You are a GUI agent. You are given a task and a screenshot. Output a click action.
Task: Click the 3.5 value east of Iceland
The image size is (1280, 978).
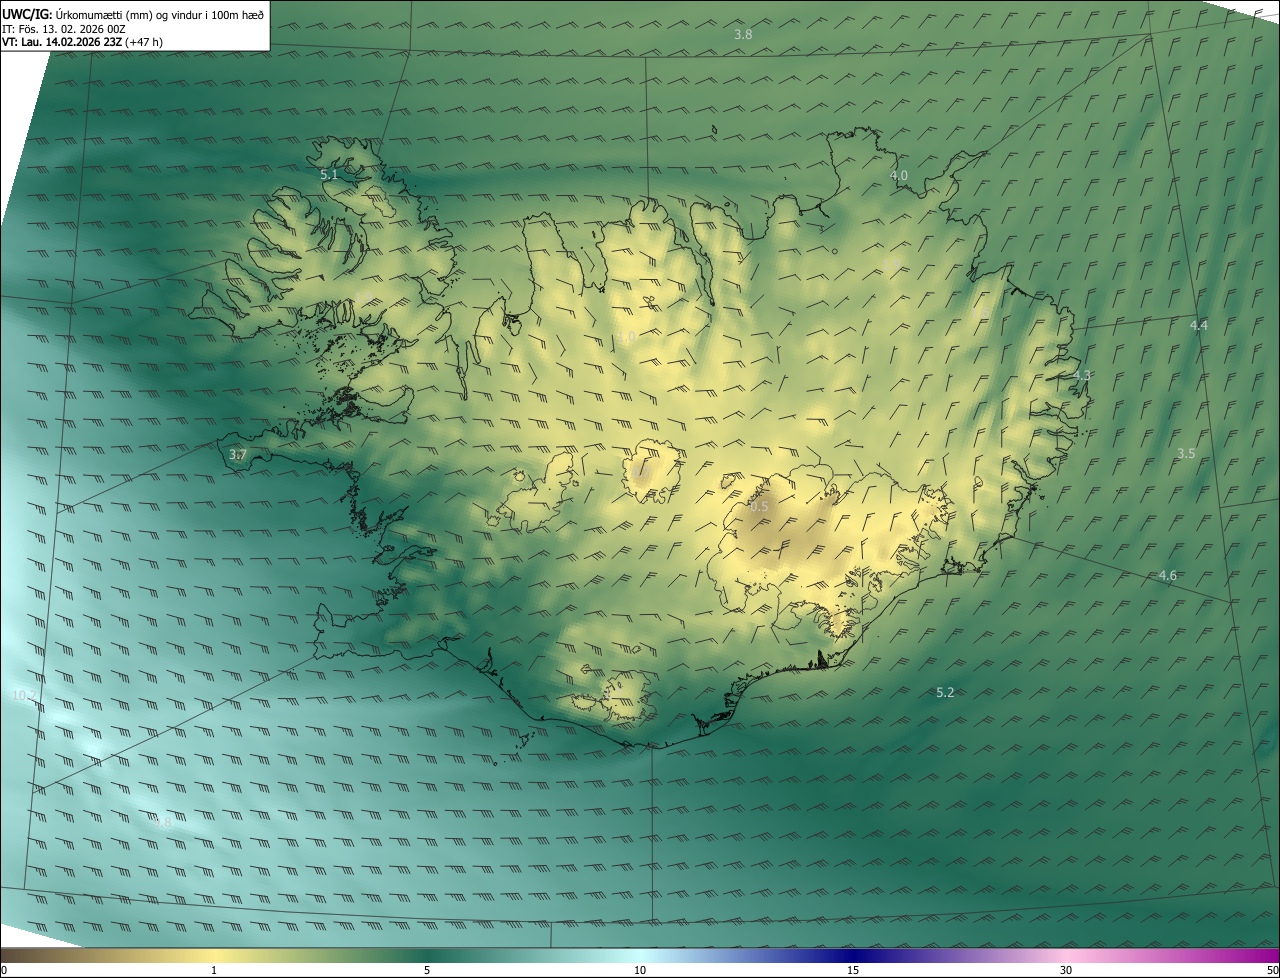point(1186,454)
